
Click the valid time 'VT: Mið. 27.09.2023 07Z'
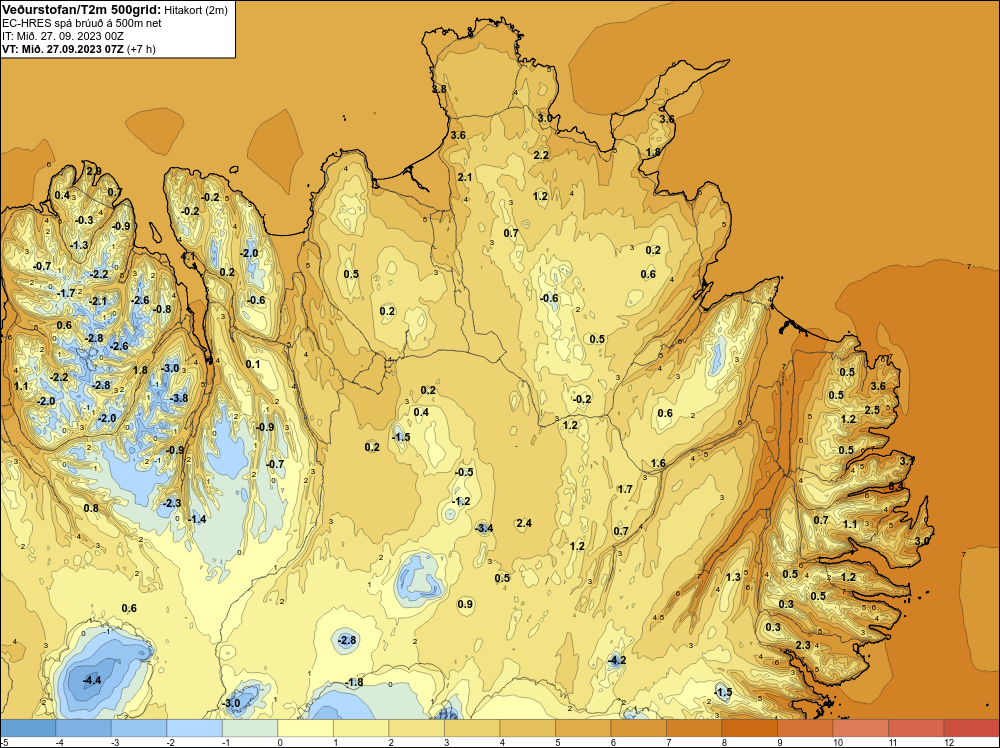63,48
